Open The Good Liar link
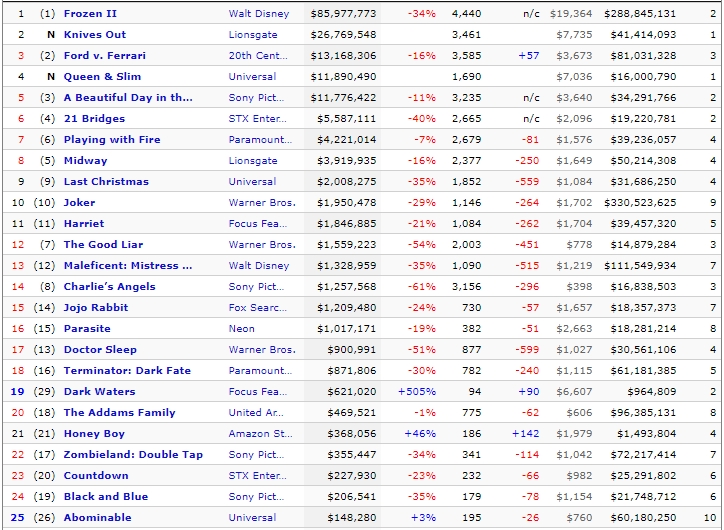Image resolution: width=724 pixels, height=530 pixels. coord(103,245)
